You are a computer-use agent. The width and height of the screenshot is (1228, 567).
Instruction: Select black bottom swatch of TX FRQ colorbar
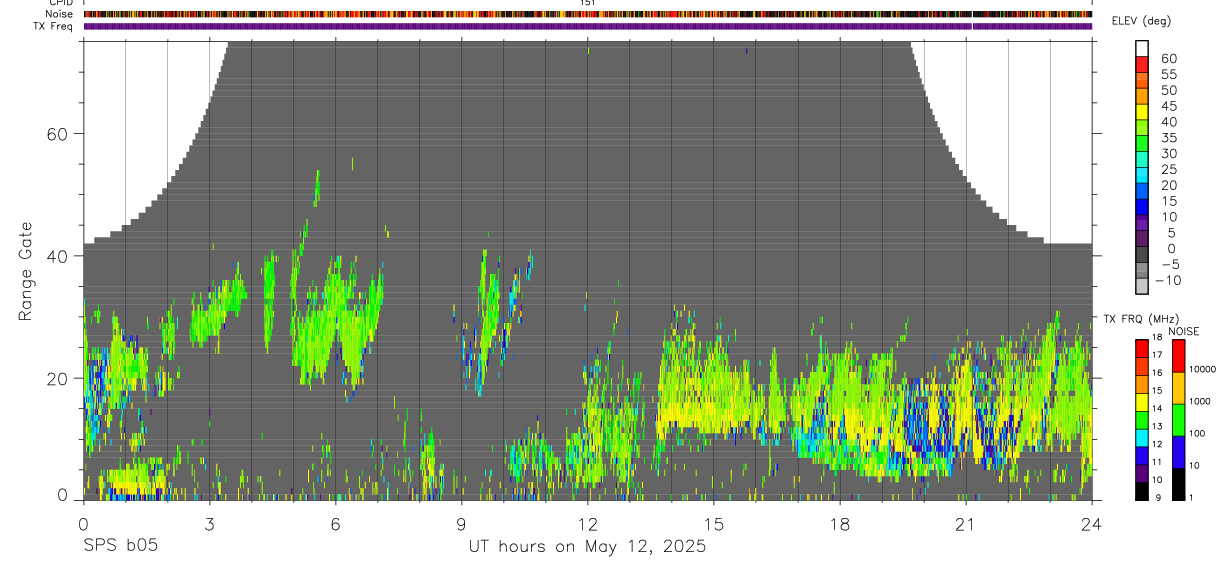(1142, 493)
